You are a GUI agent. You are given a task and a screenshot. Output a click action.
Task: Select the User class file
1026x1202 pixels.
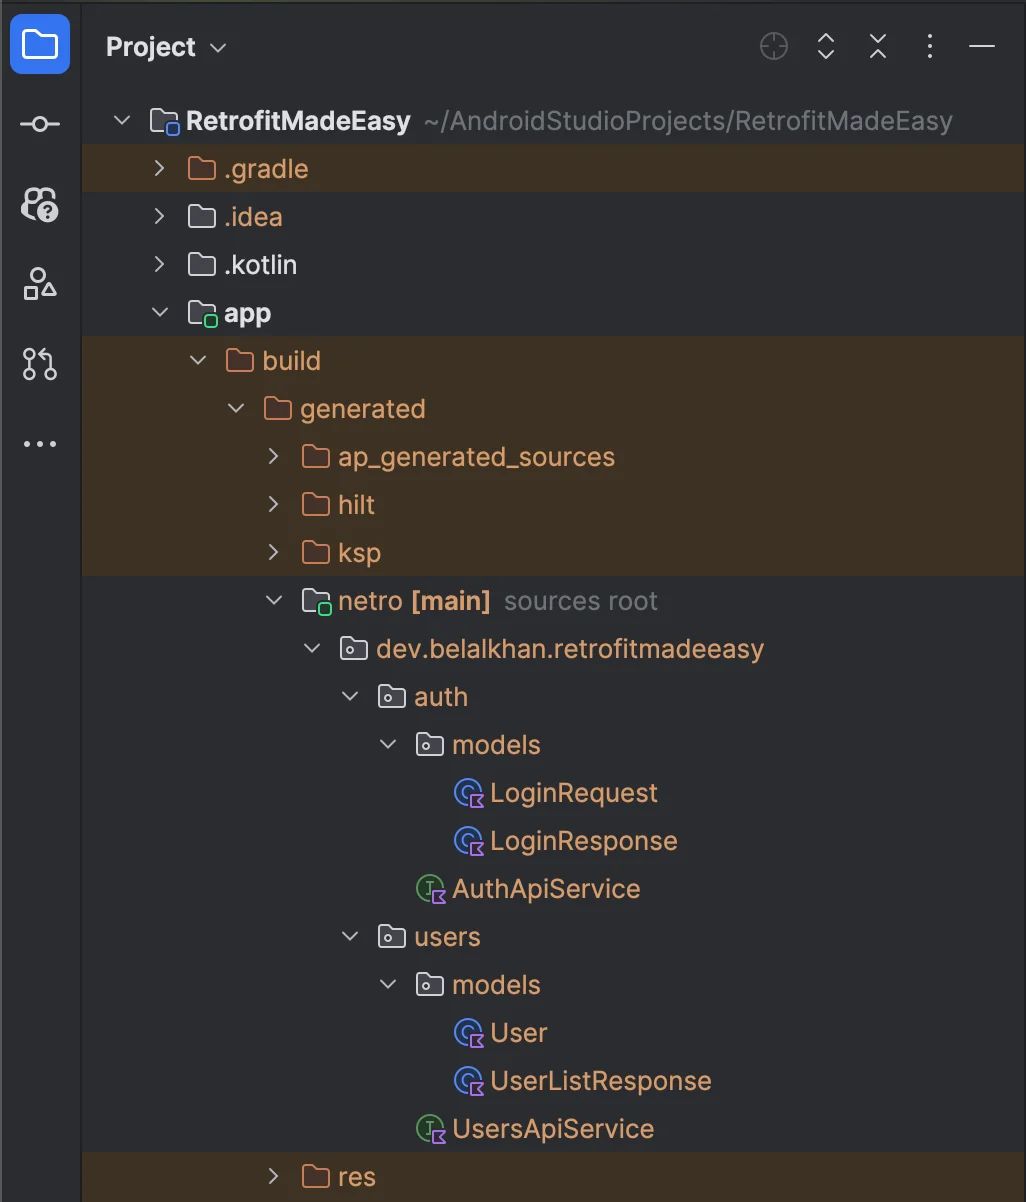click(x=519, y=1033)
